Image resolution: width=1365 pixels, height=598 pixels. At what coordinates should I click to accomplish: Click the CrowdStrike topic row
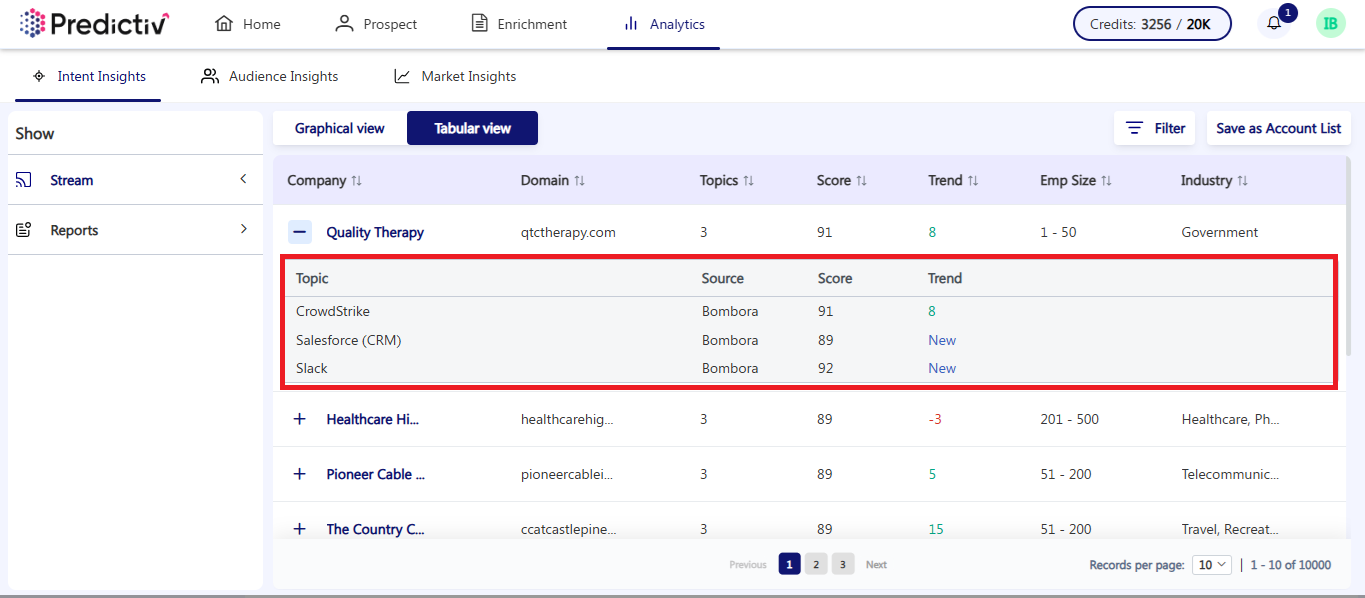(x=810, y=311)
